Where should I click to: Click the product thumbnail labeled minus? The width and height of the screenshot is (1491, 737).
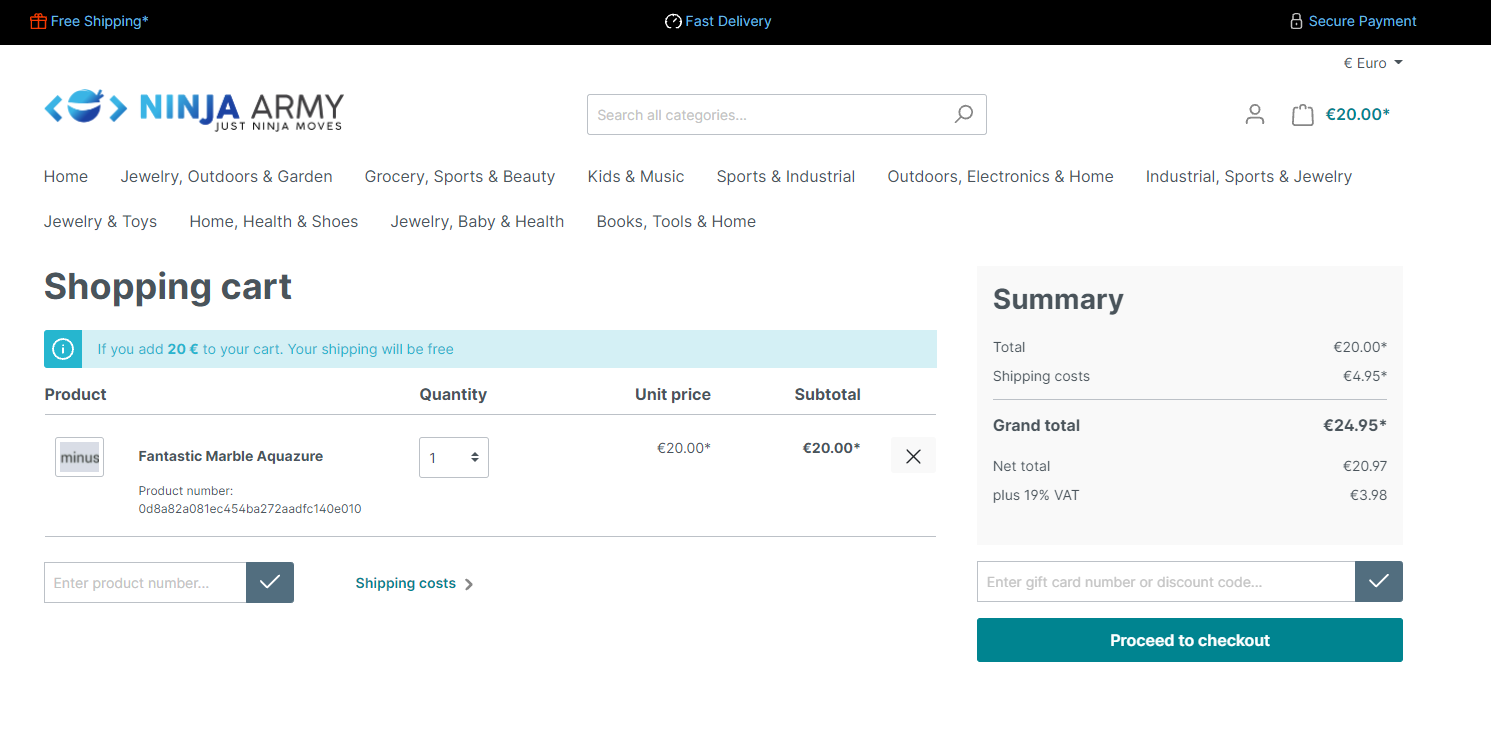click(x=79, y=457)
